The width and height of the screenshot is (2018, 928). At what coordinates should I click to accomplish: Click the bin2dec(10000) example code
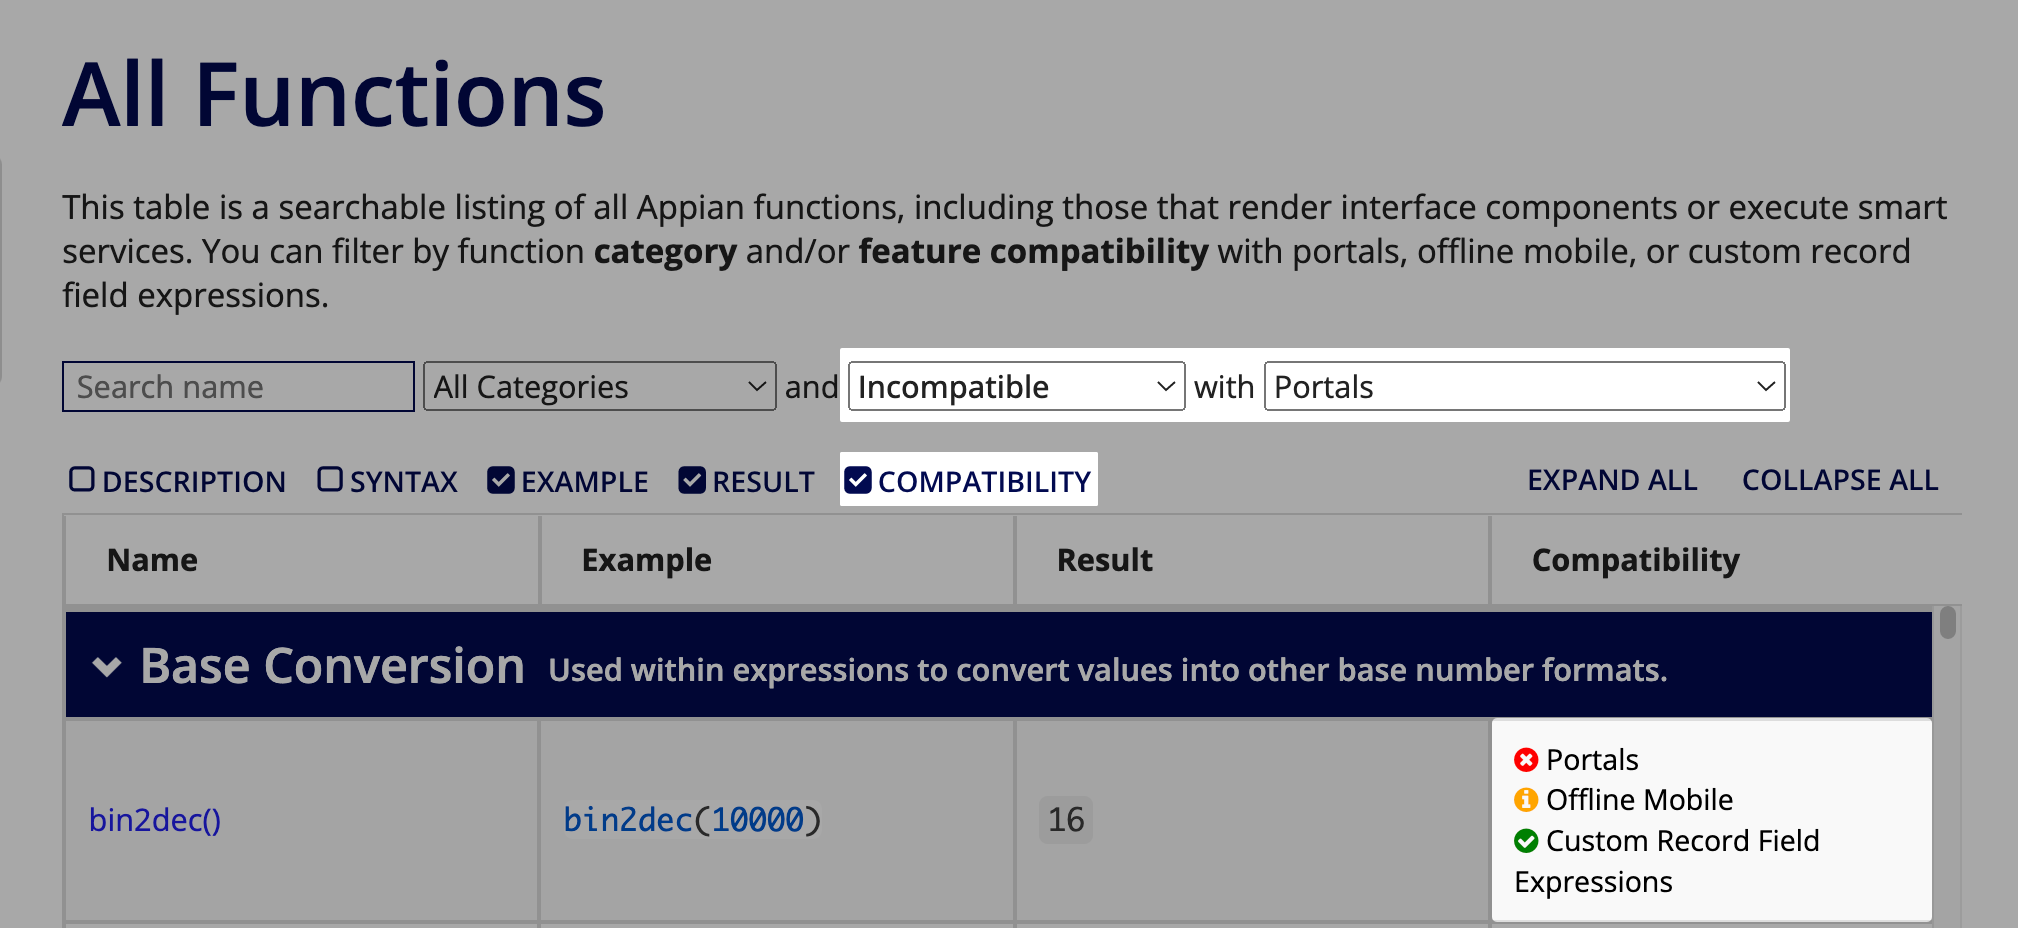tap(692, 820)
